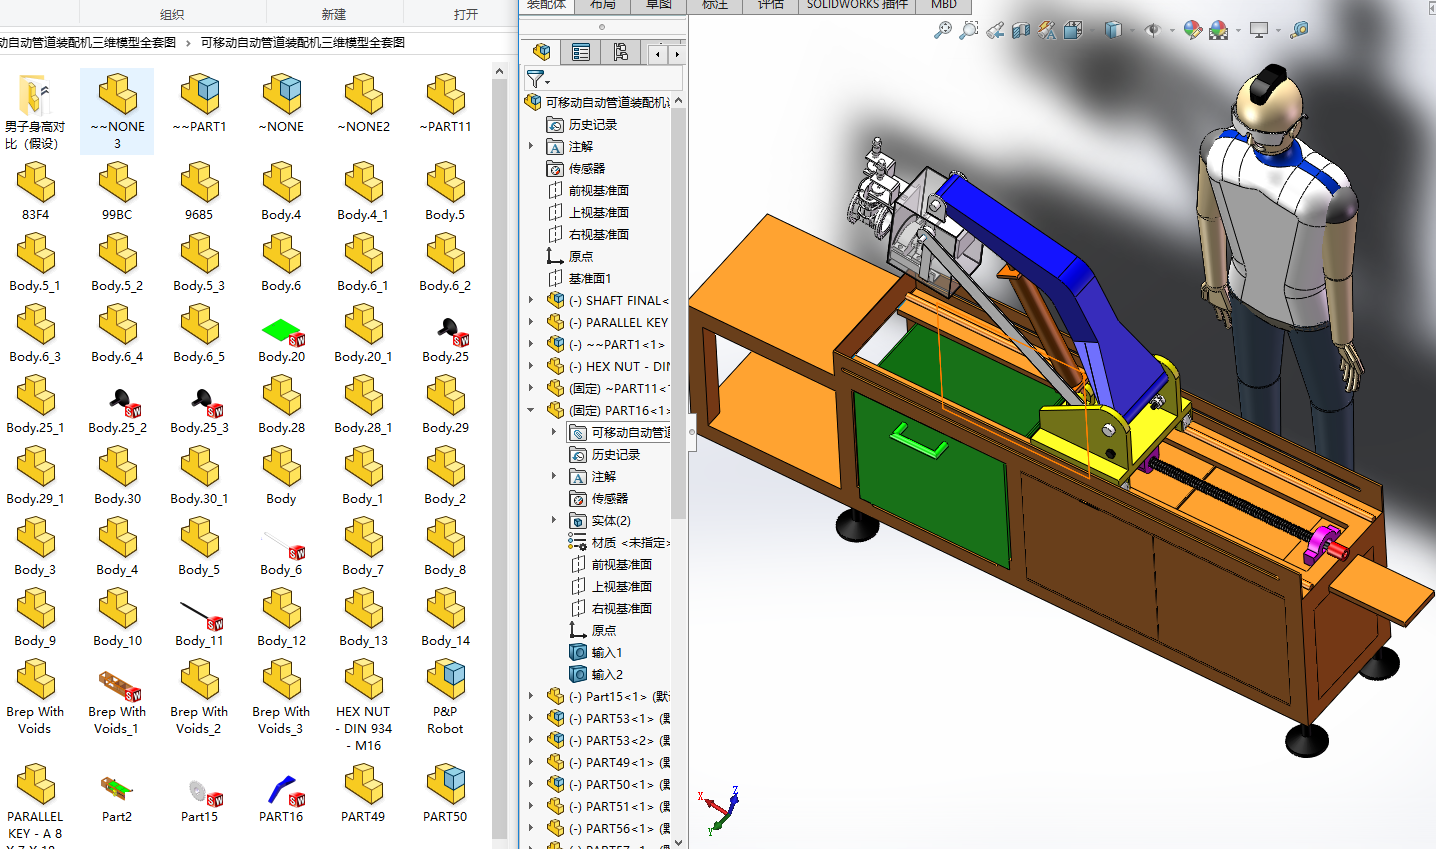Select the ~~NONE 3 file in Explorer

117,112
